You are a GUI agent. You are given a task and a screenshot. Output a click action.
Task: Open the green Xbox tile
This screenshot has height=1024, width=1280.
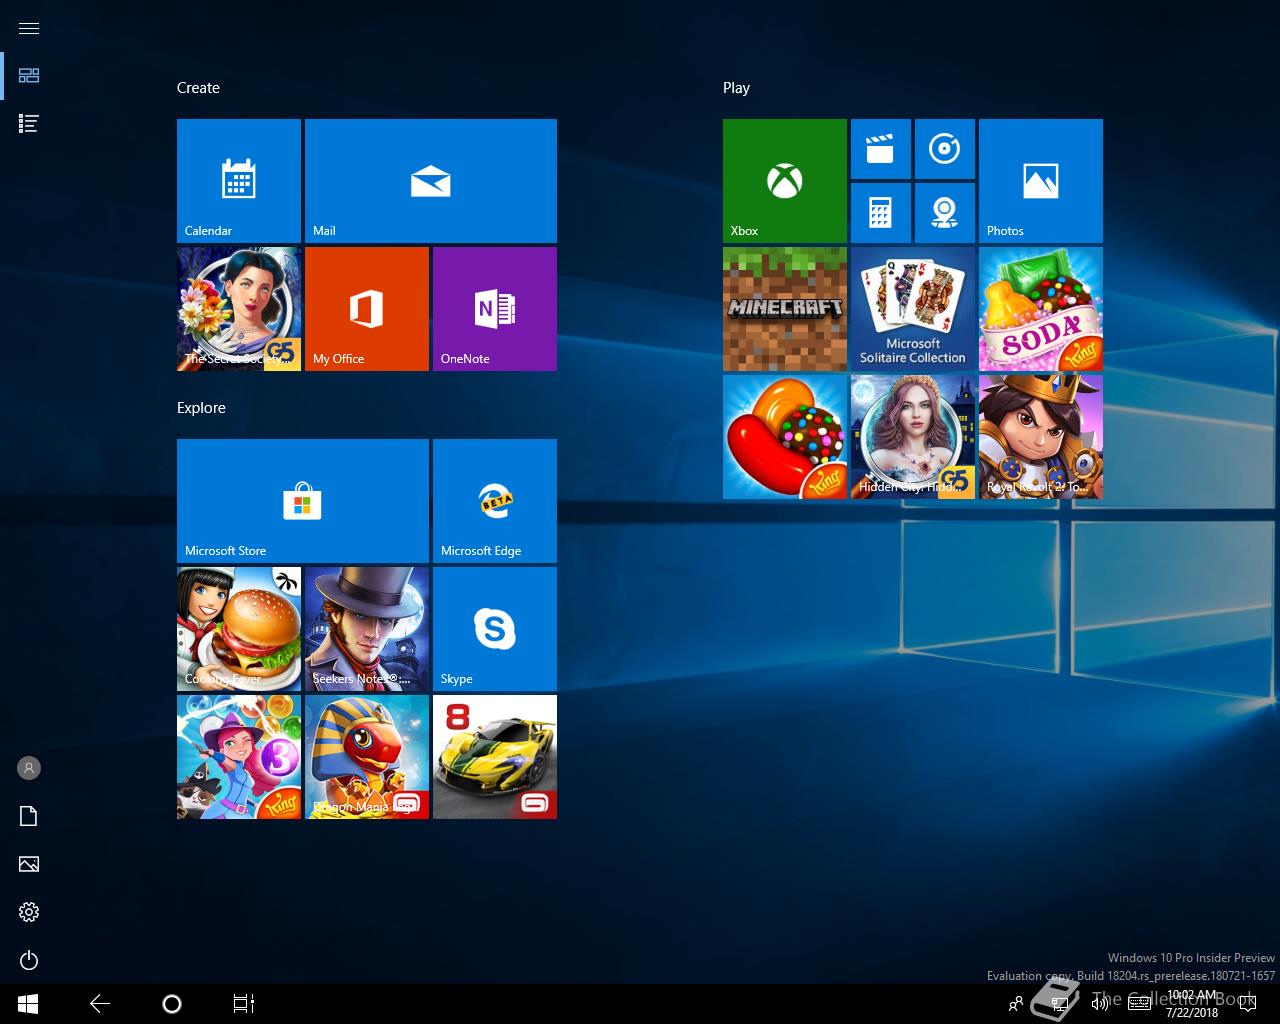pyautogui.click(x=785, y=181)
